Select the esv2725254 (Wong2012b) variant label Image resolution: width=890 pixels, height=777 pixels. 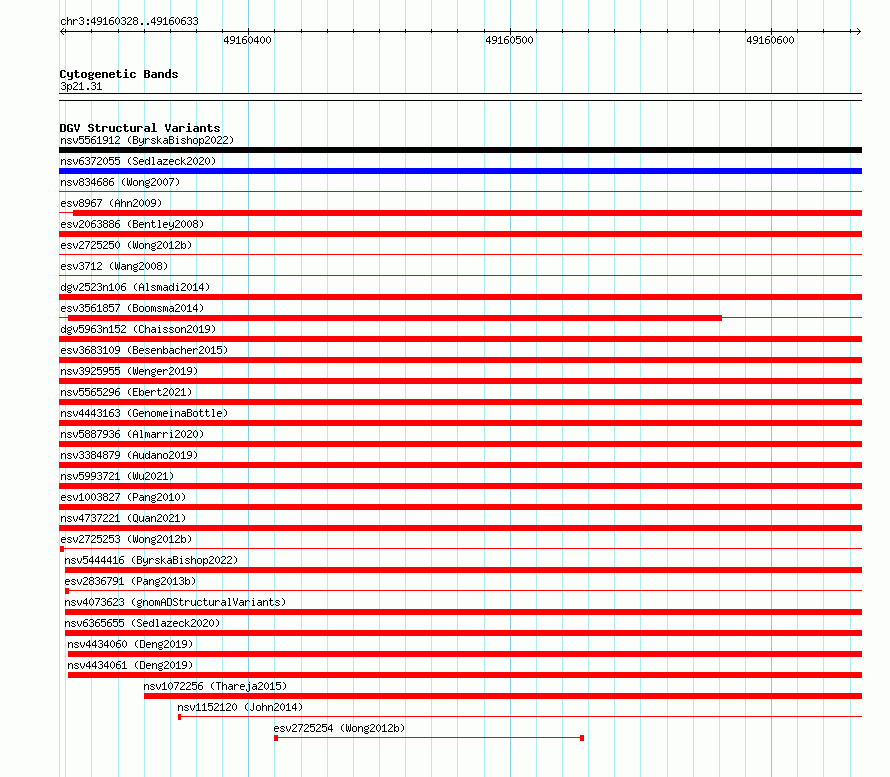(339, 728)
